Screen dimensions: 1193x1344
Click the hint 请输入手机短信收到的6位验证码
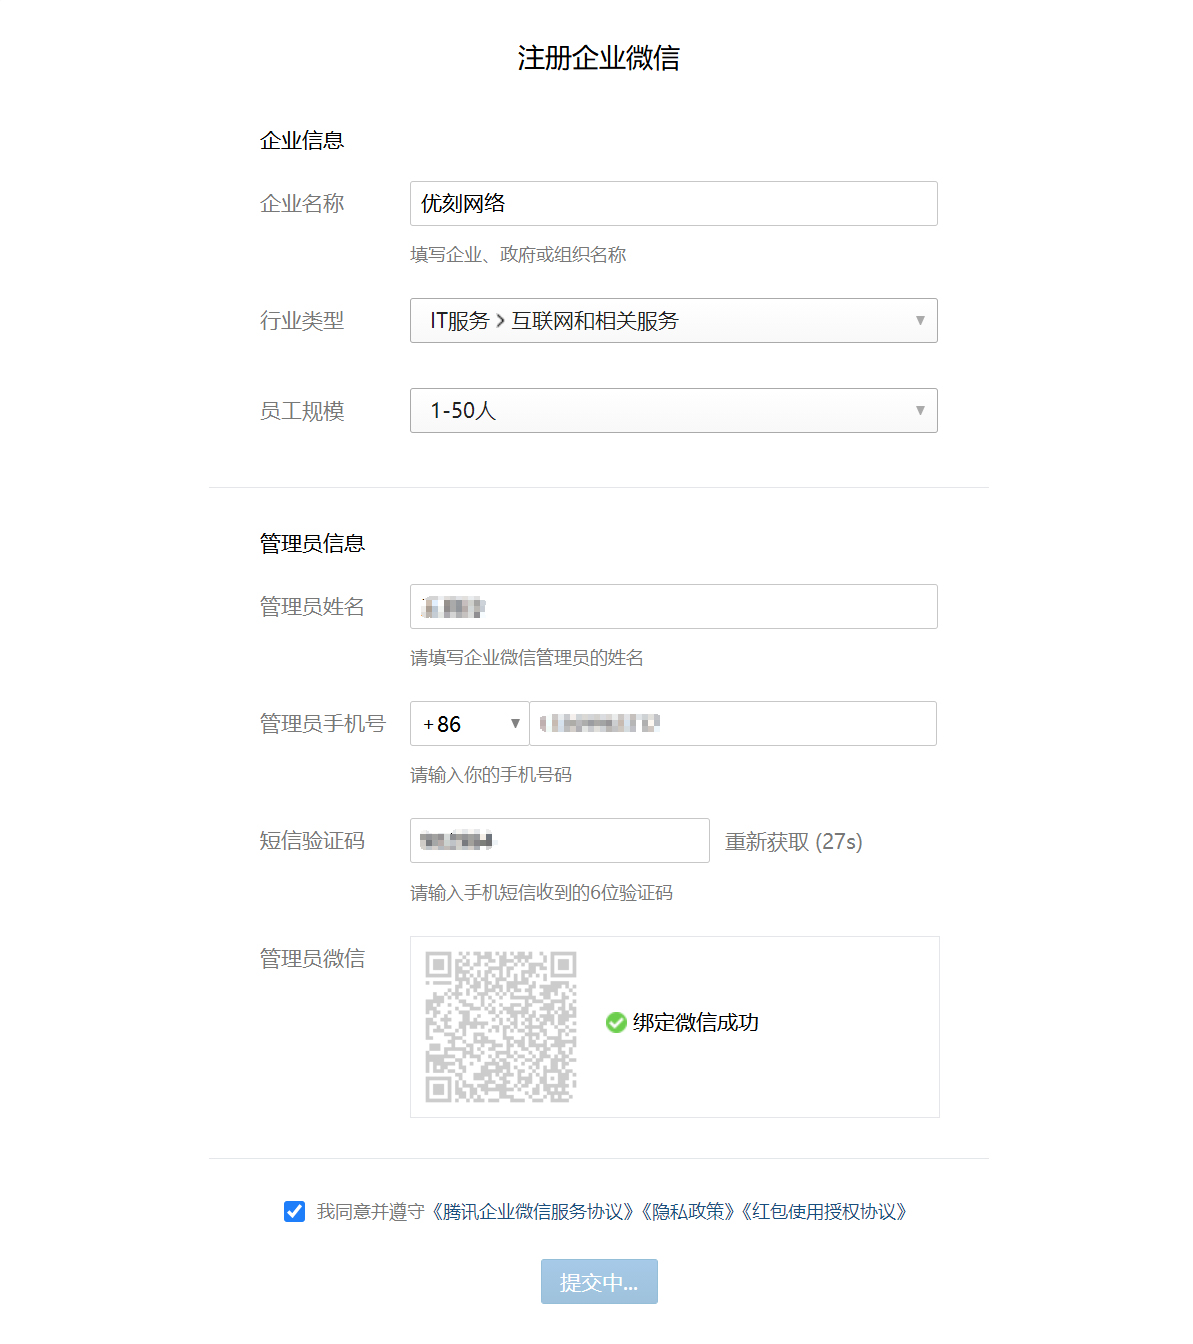tap(541, 893)
